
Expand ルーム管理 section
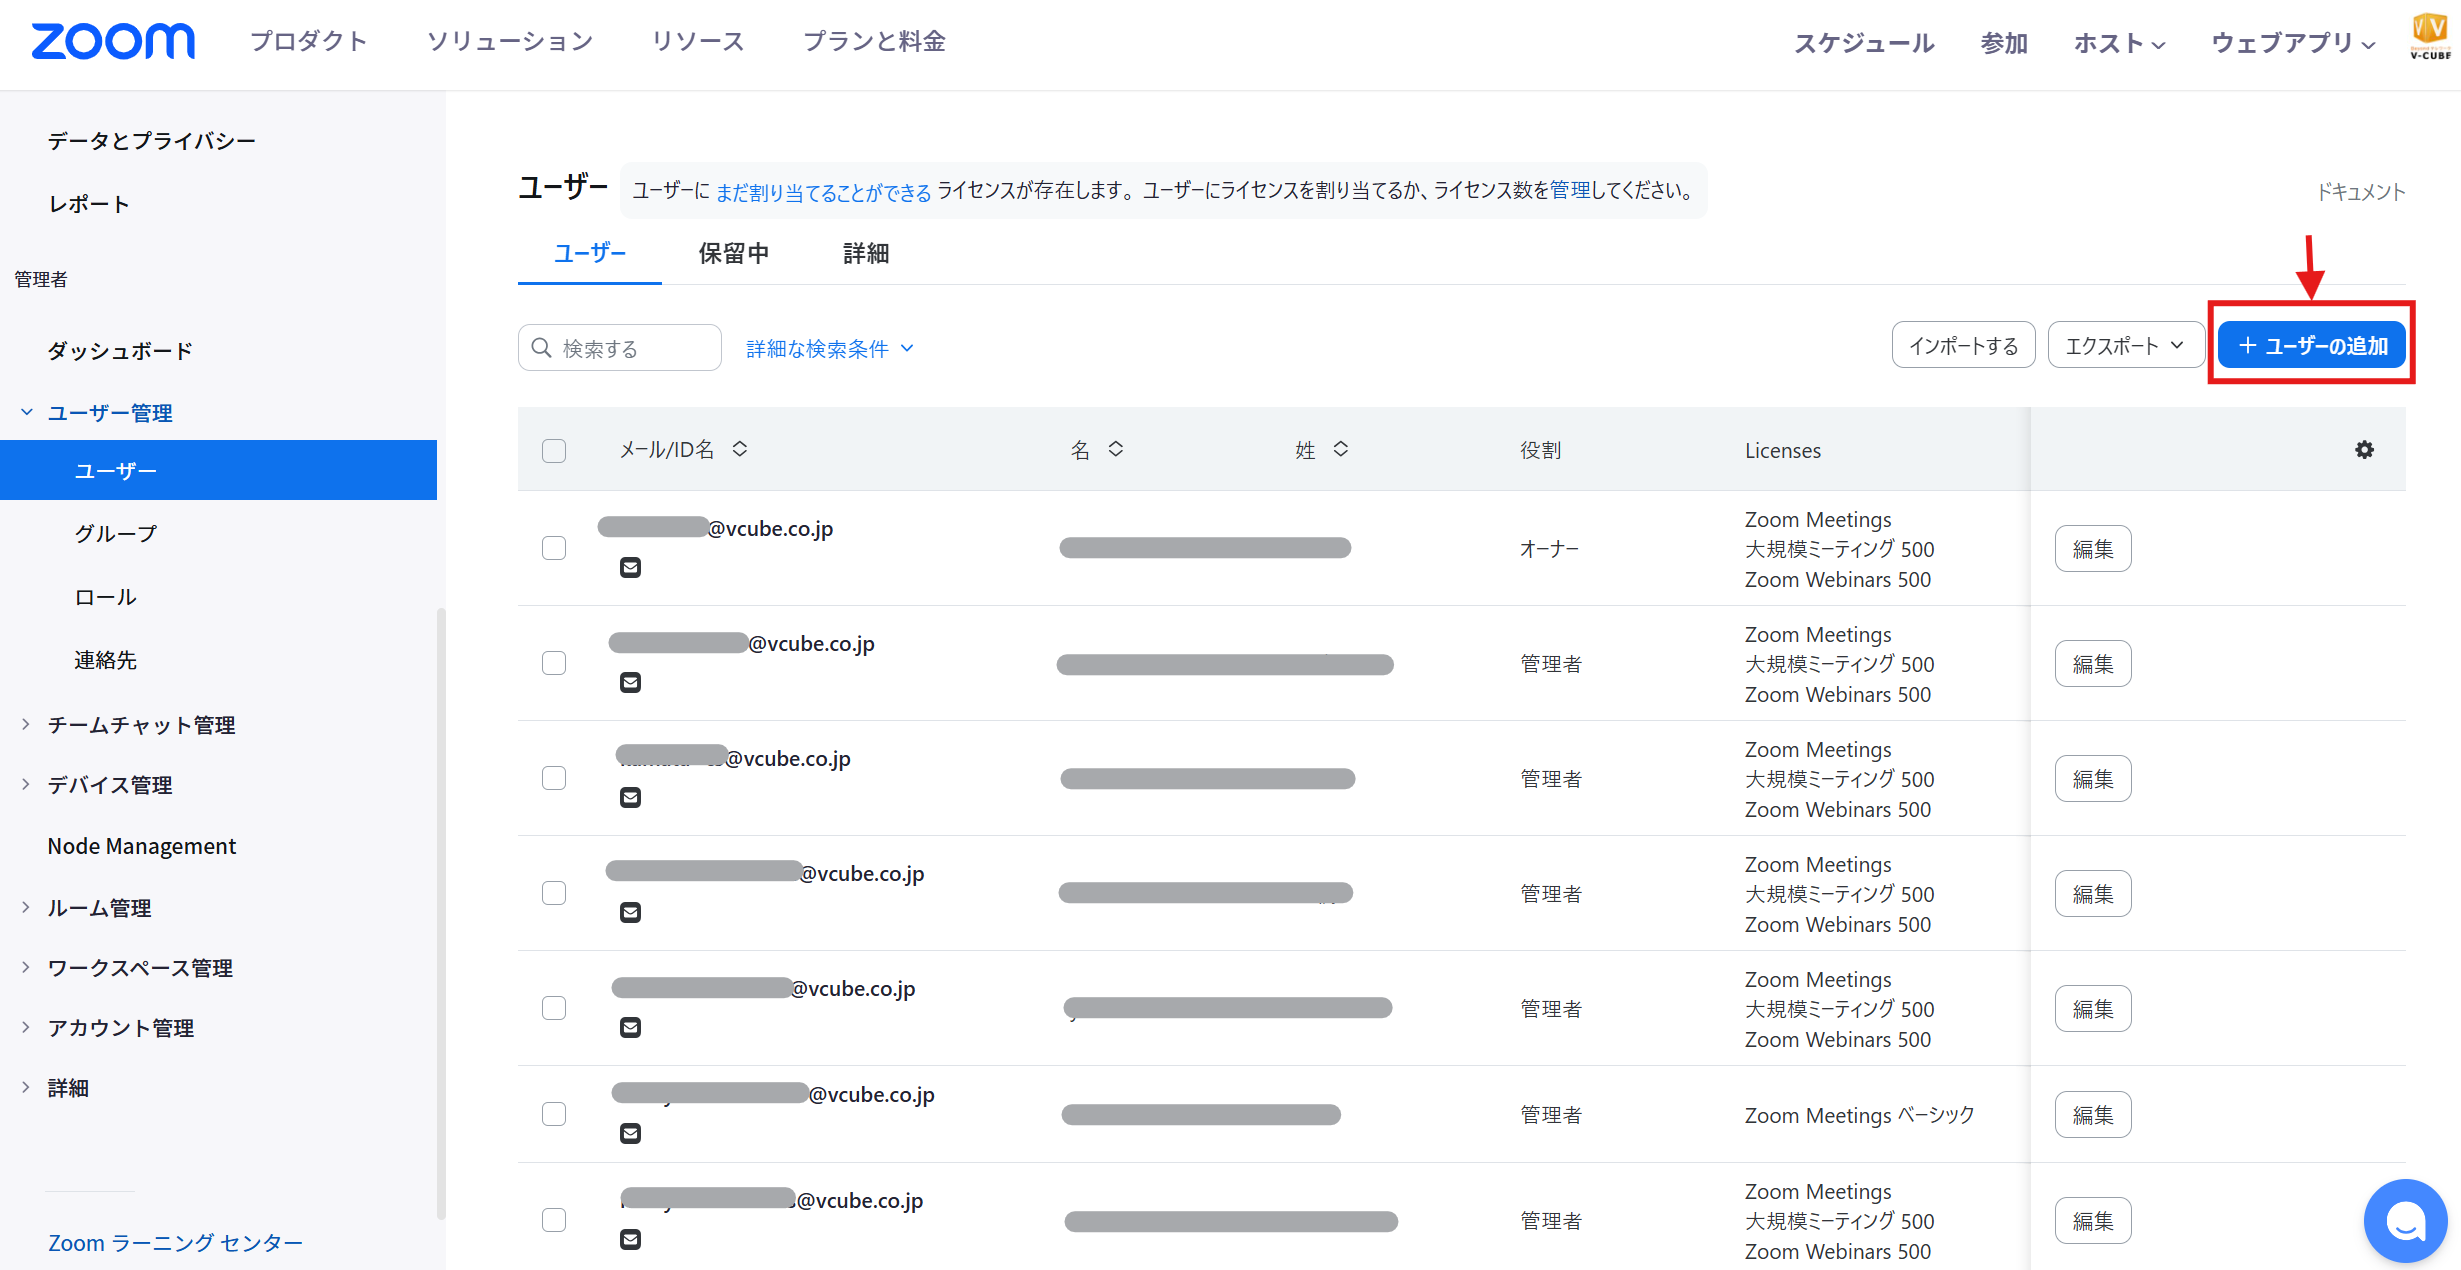(27, 907)
